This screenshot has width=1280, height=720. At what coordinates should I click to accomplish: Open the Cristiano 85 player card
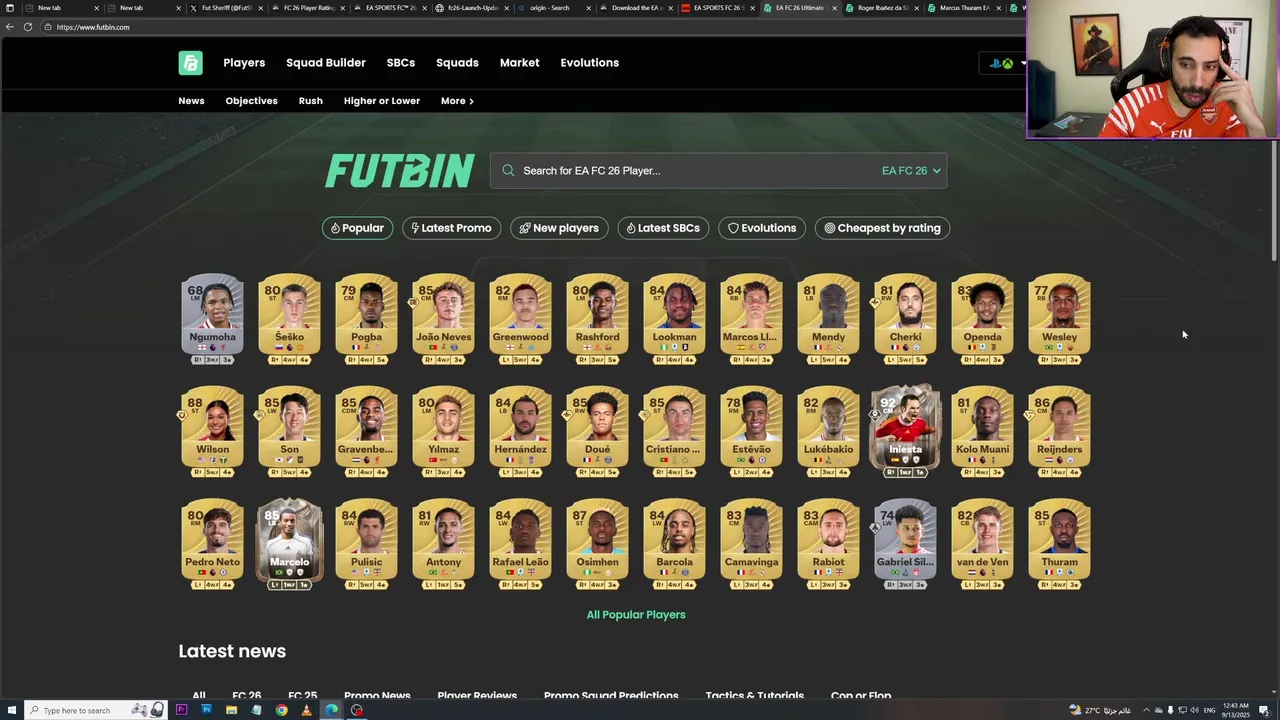tap(674, 431)
